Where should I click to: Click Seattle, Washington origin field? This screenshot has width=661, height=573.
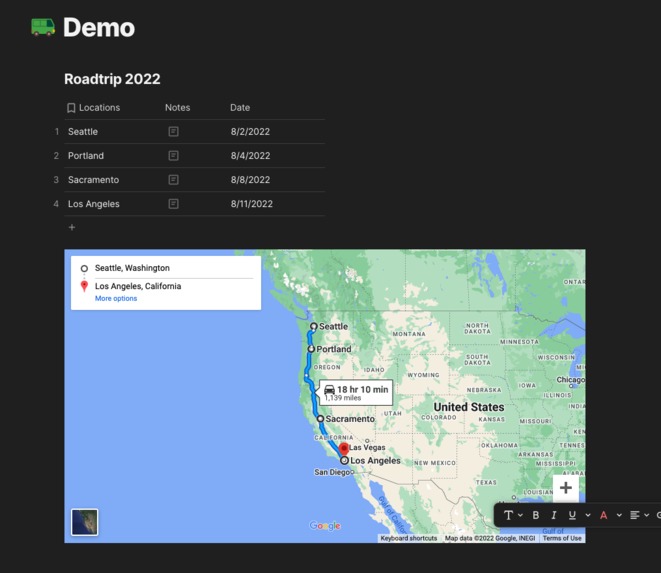point(132,268)
